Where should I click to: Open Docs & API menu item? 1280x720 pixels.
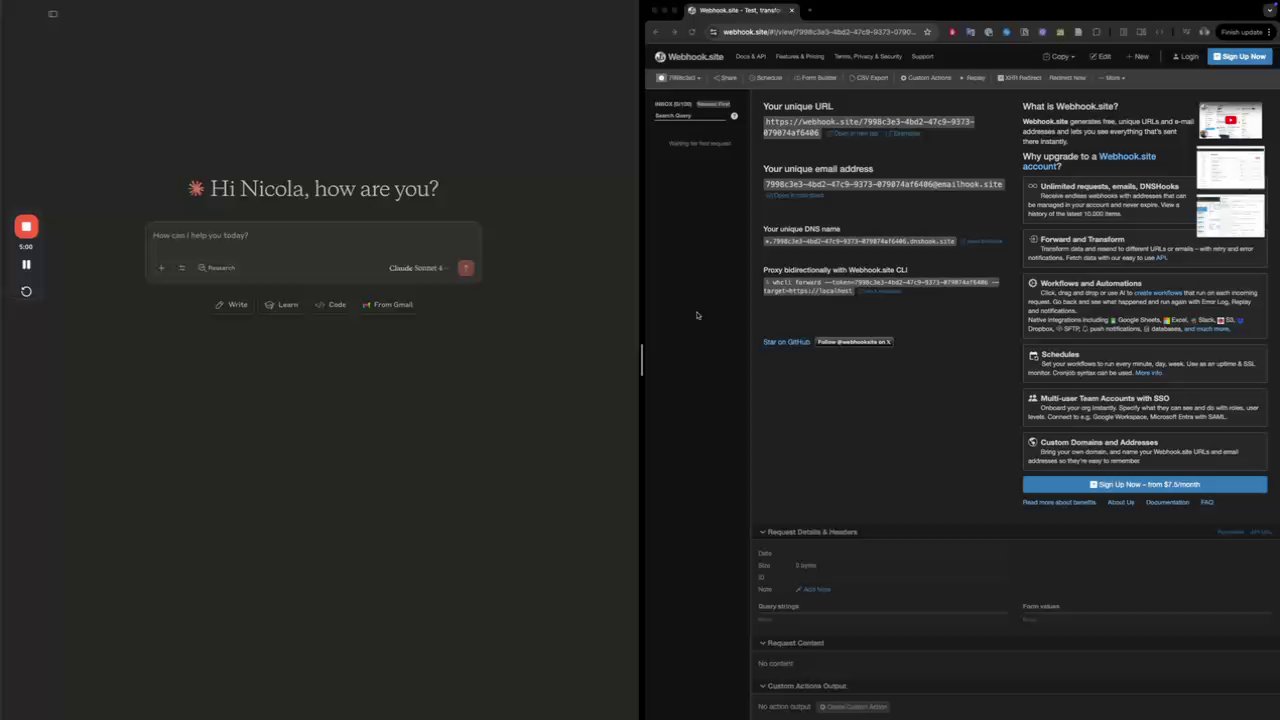(751, 57)
